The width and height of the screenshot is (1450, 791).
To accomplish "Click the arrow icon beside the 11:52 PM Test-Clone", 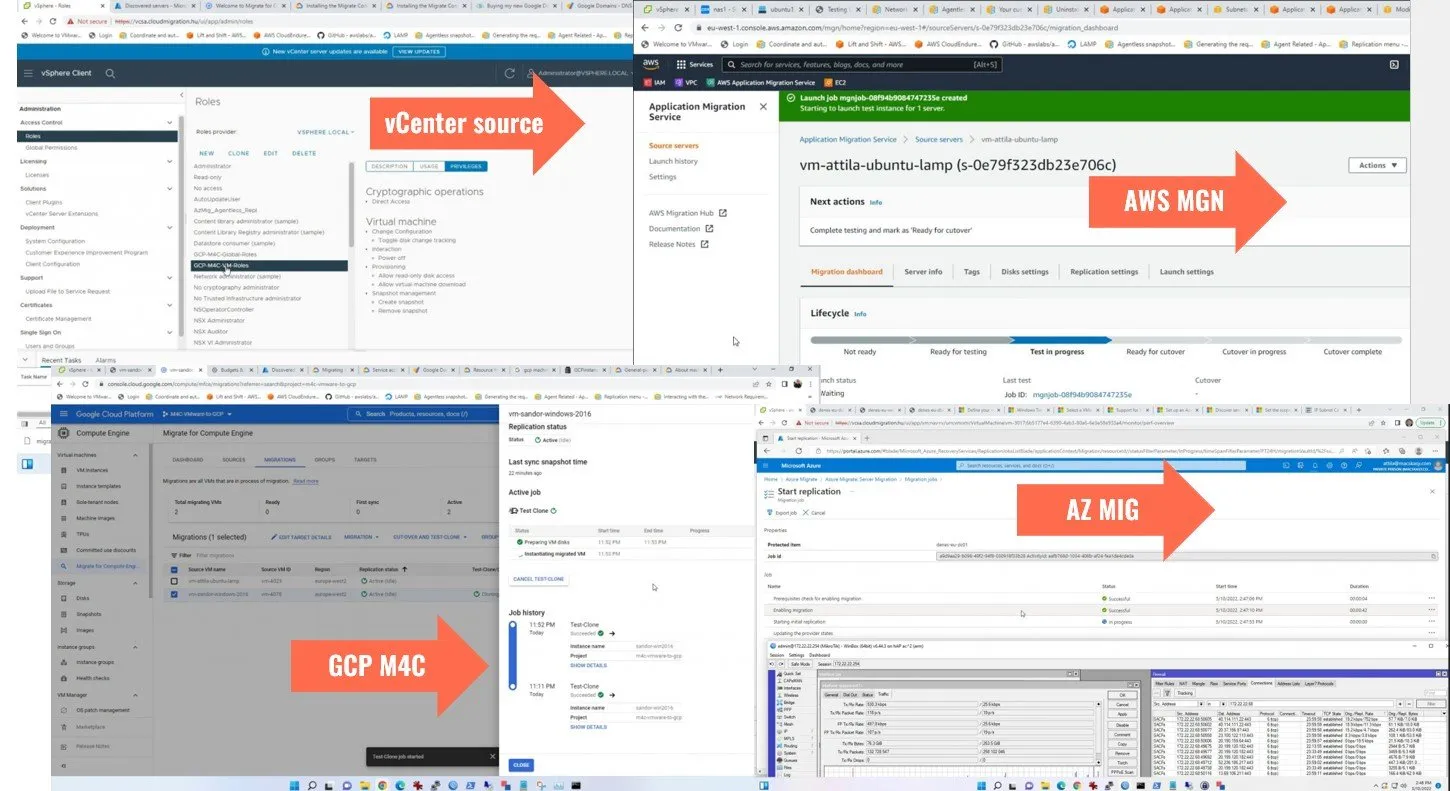I will pos(612,633).
